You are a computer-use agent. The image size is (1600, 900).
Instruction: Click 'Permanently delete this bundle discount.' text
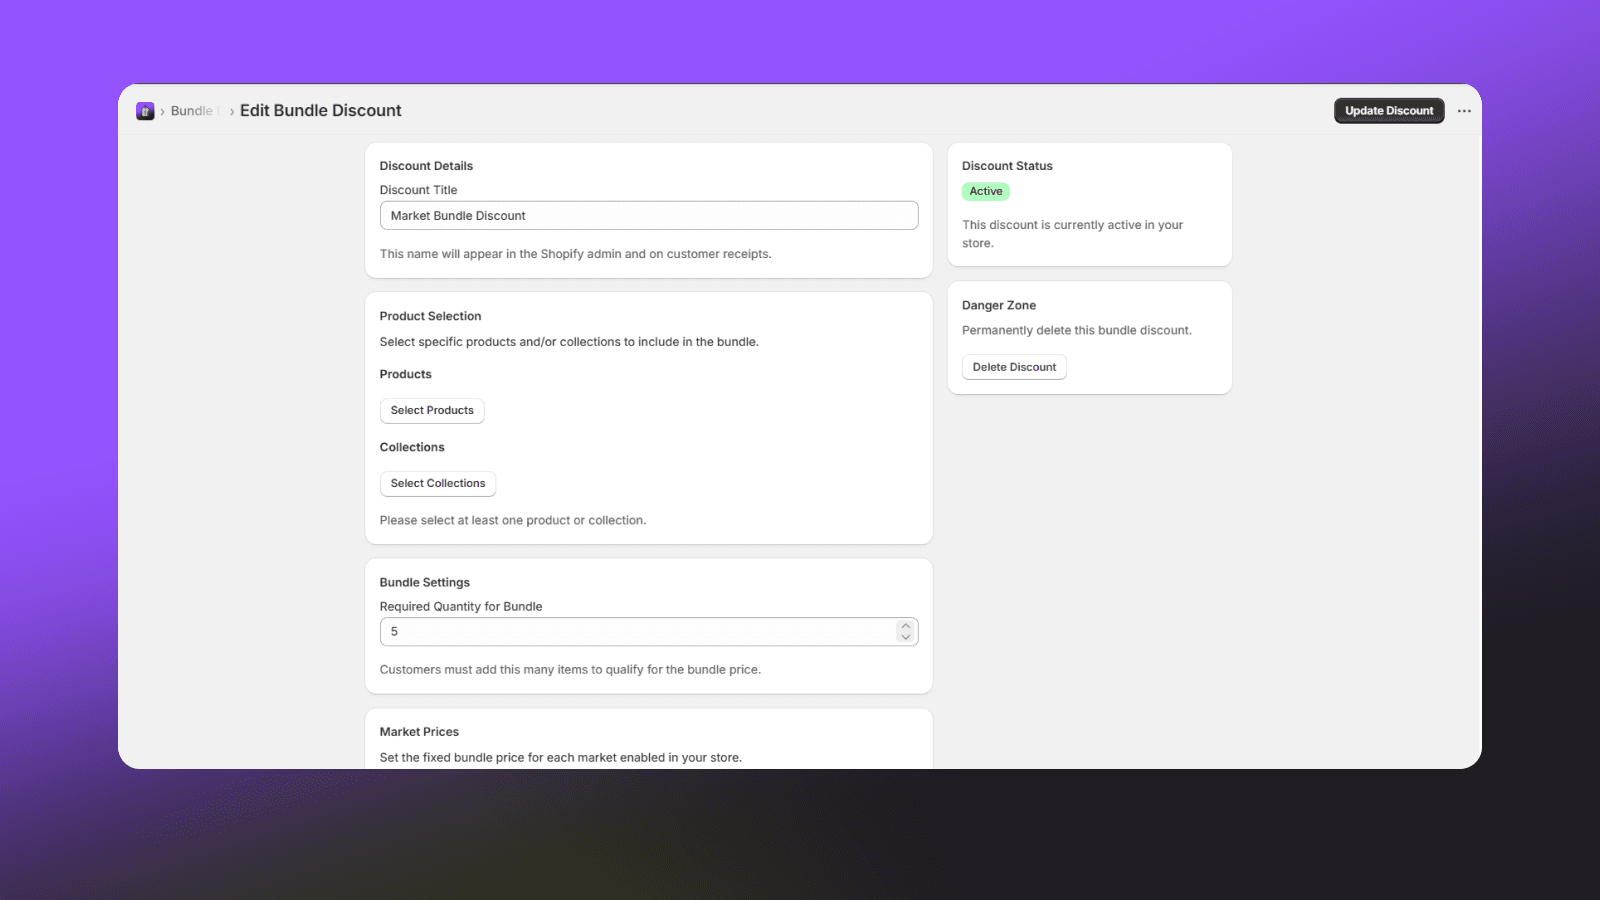point(1077,330)
